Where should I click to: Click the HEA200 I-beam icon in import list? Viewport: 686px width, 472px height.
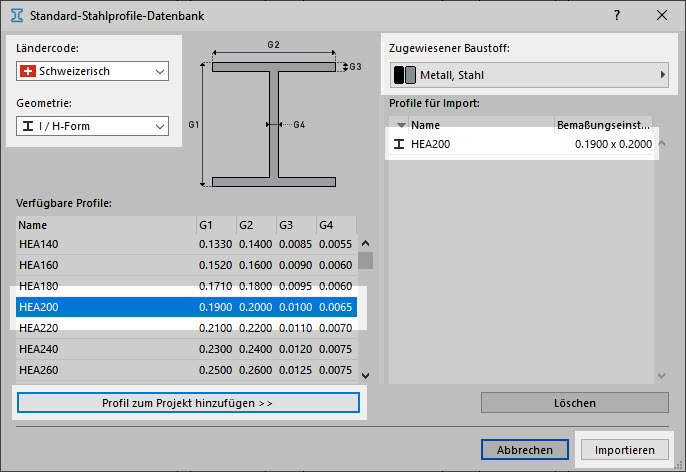coord(401,144)
